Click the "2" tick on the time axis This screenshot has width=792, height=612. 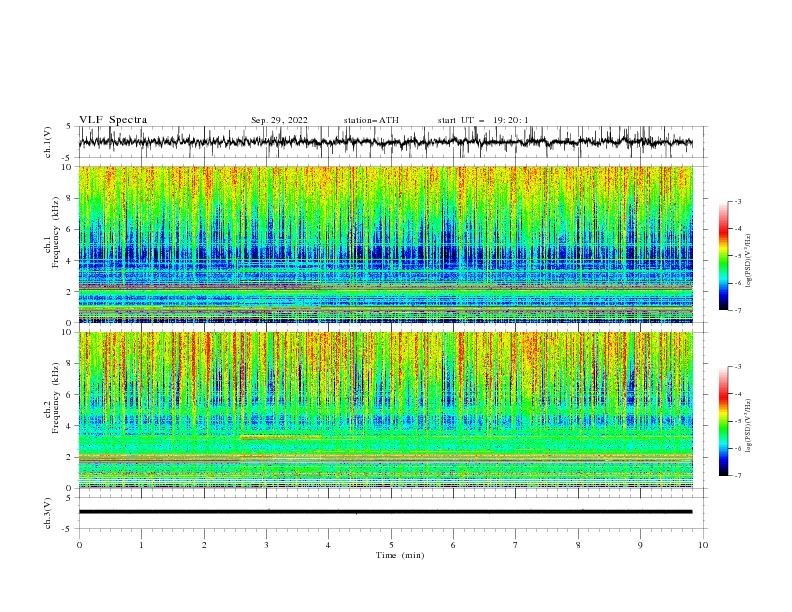[204, 545]
